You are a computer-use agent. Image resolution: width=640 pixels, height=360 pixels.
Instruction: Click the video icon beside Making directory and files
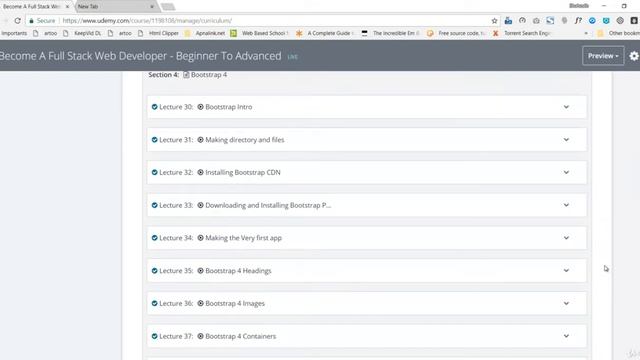[200, 140]
